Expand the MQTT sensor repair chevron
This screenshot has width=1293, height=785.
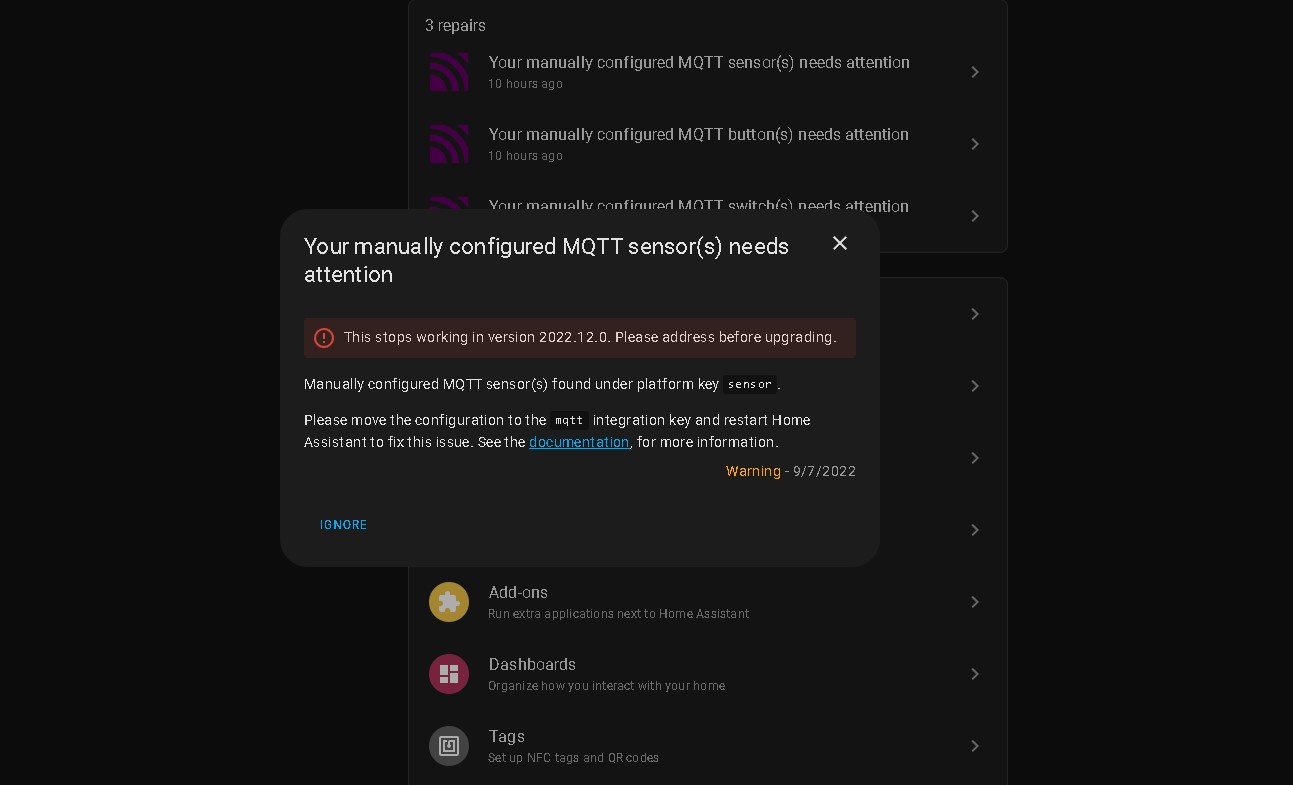coord(975,72)
